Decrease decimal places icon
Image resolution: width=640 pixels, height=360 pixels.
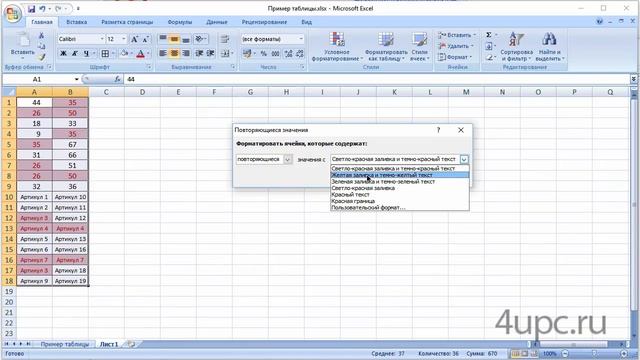click(300, 53)
